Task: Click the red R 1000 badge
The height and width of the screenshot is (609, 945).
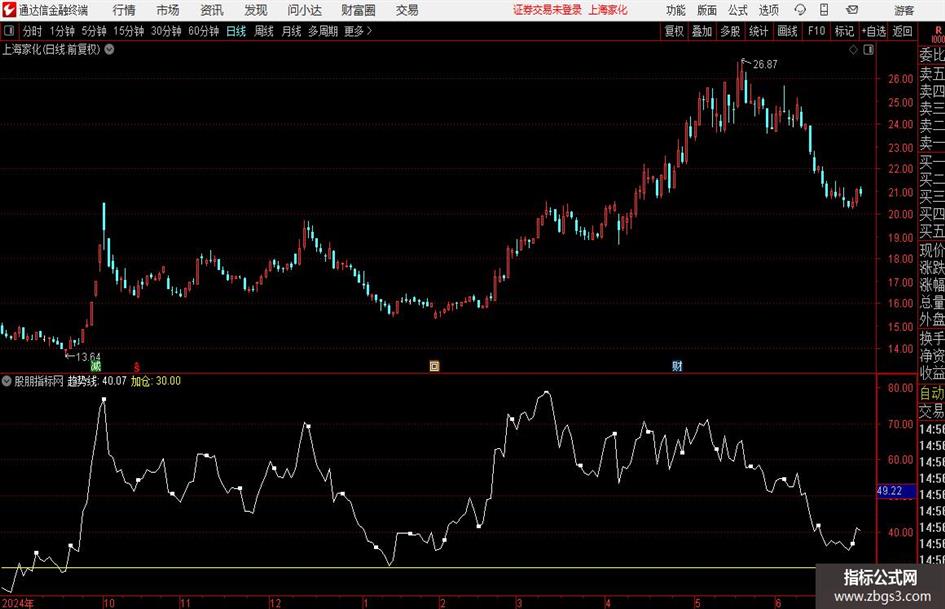Action: (938, 35)
